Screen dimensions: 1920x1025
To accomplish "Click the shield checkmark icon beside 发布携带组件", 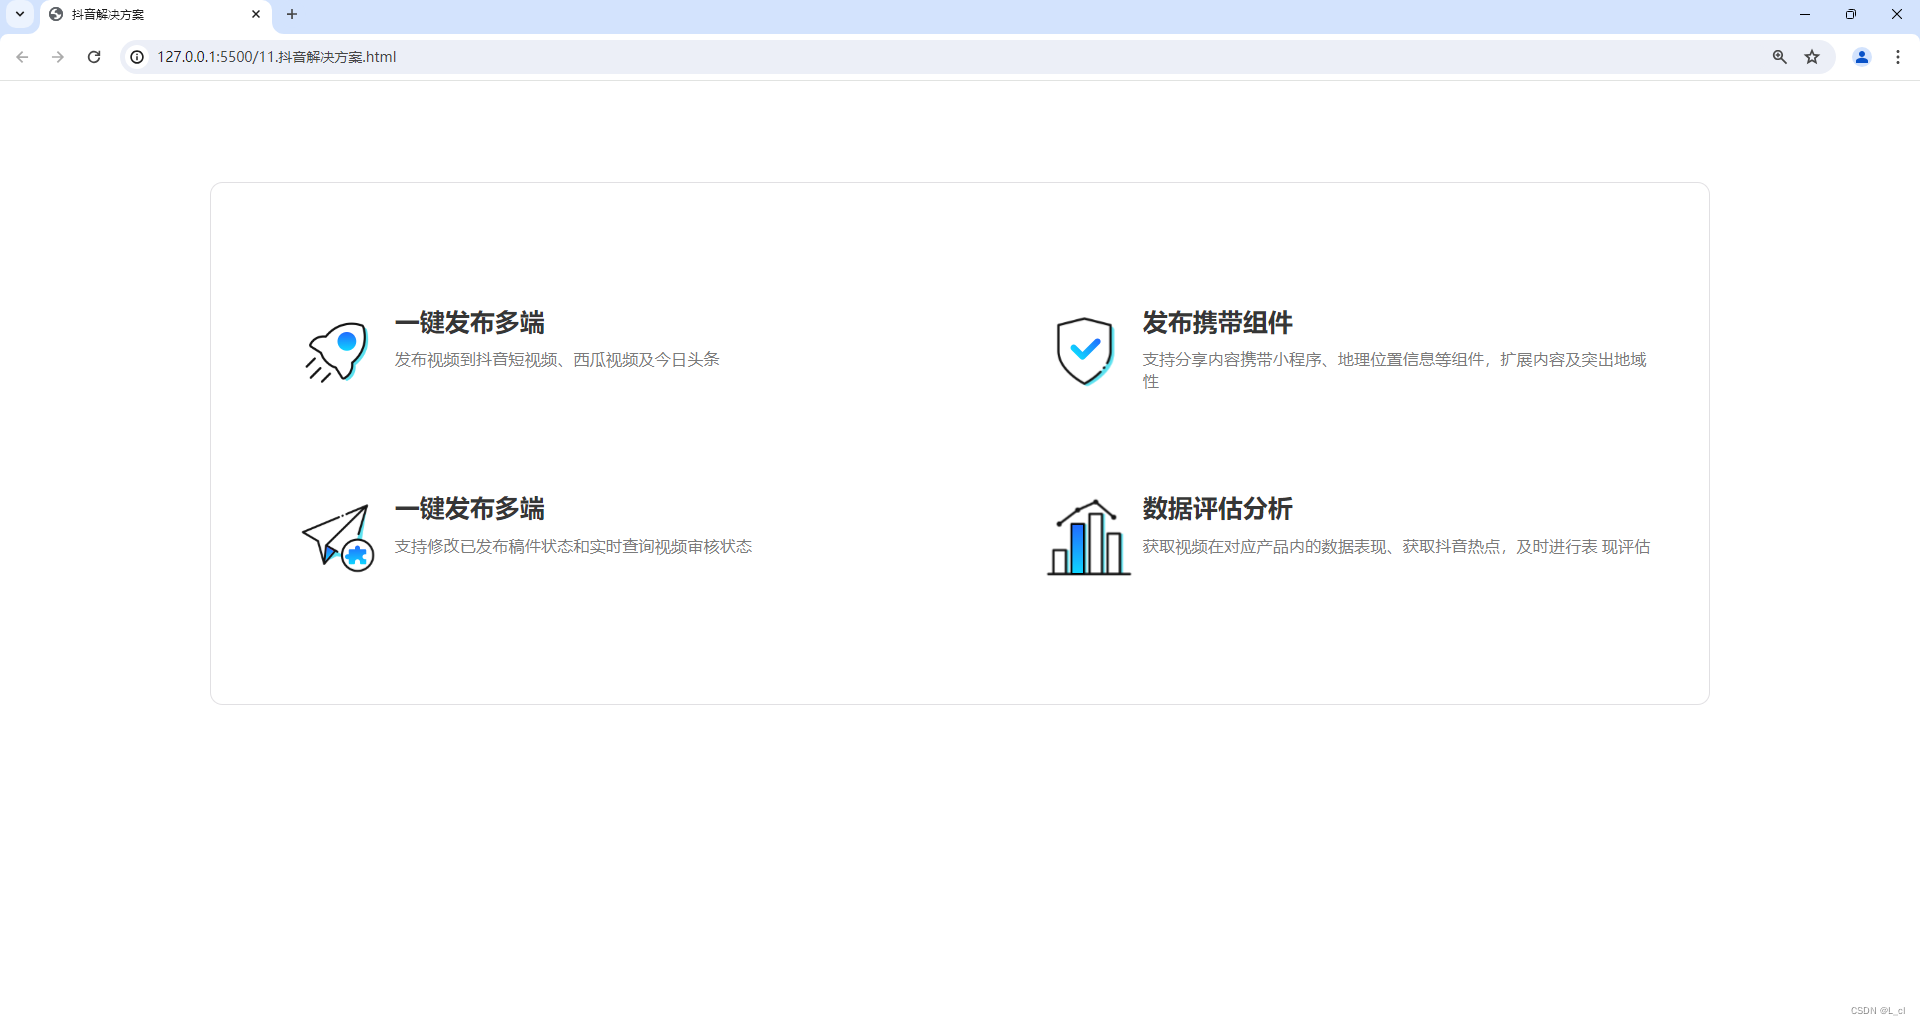I will [1085, 351].
